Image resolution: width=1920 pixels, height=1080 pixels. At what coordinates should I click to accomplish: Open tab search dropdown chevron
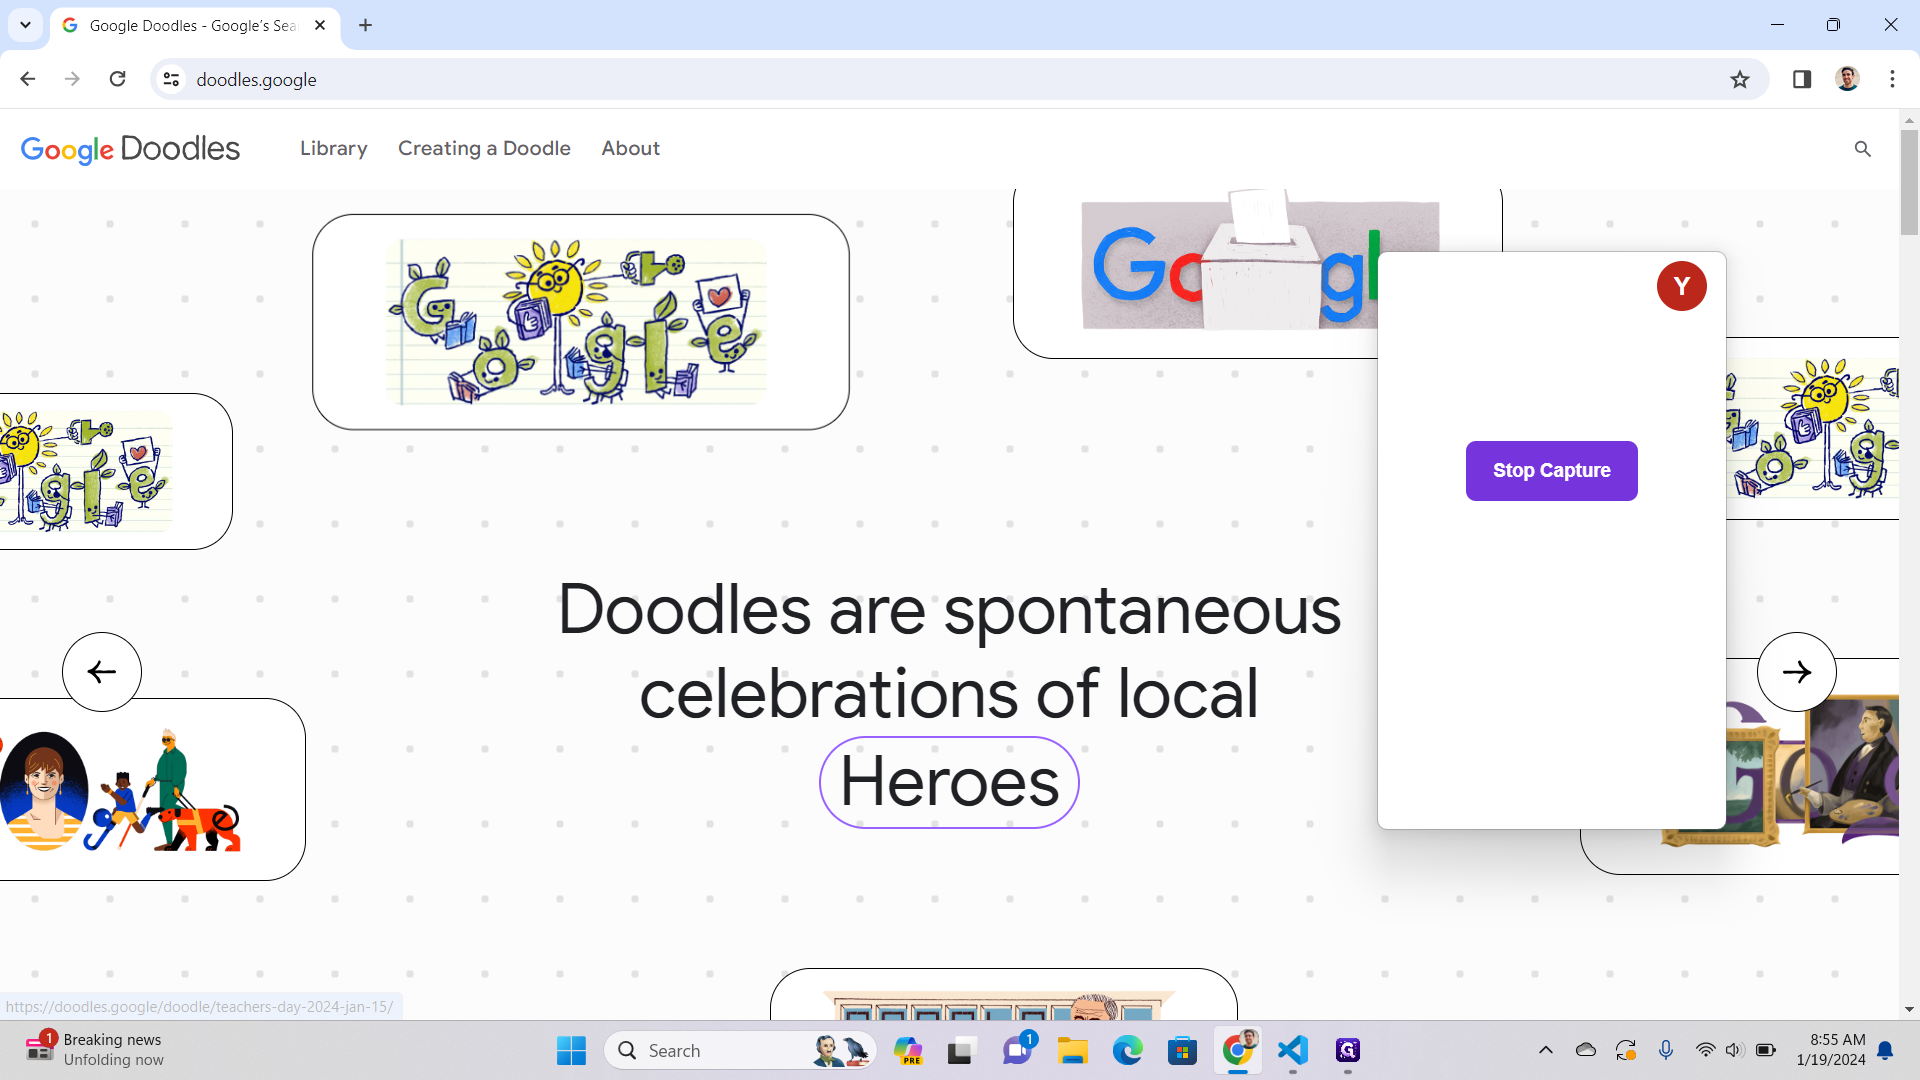[x=25, y=25]
